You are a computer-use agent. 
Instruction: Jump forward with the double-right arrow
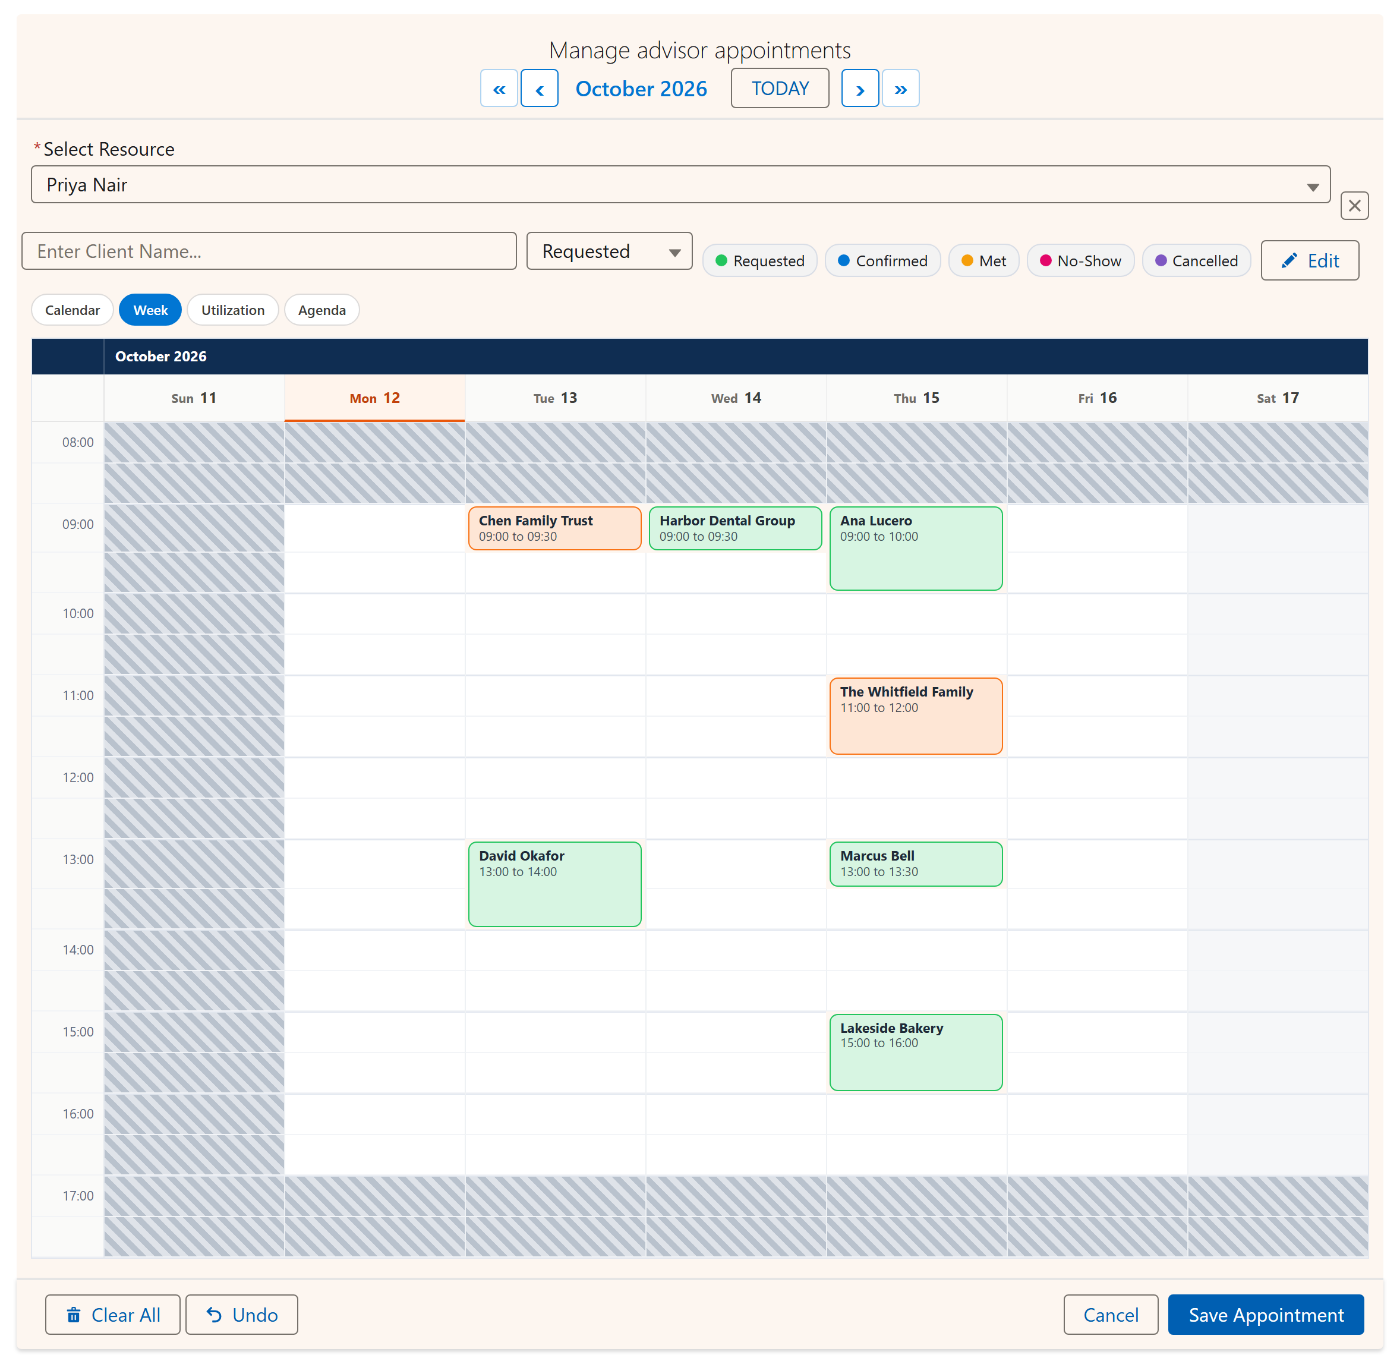pyautogui.click(x=901, y=88)
